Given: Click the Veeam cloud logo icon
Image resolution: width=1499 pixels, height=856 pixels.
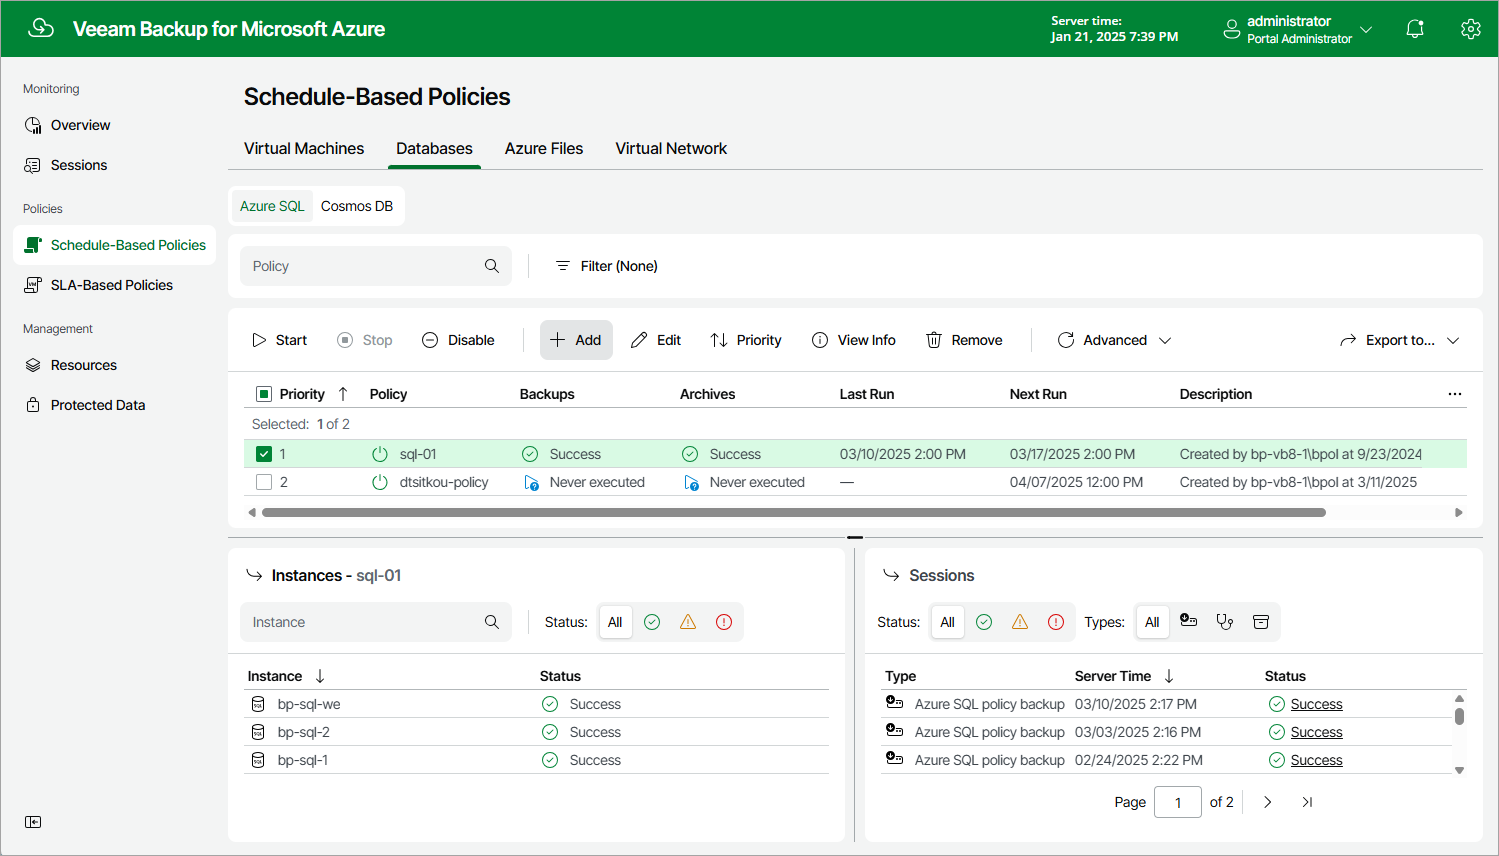Looking at the screenshot, I should pos(41,28).
